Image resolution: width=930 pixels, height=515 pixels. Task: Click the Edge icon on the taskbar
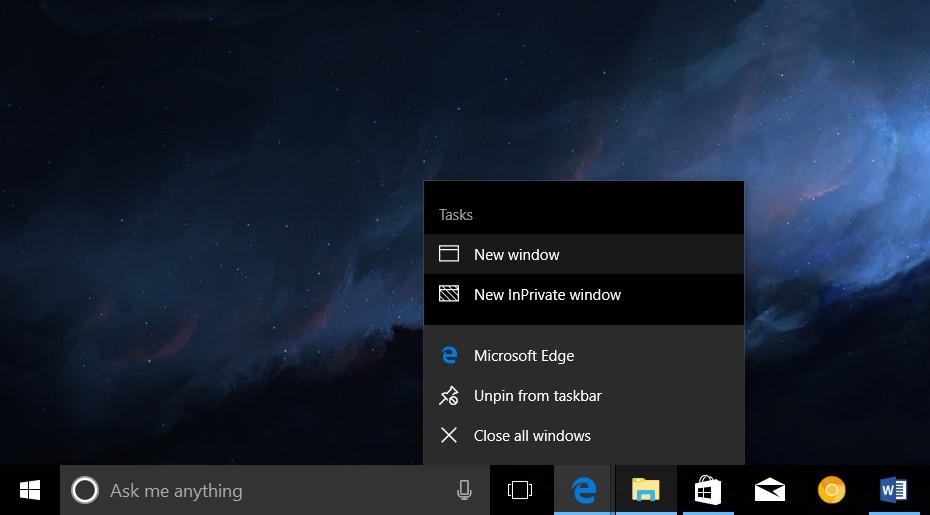(584, 490)
